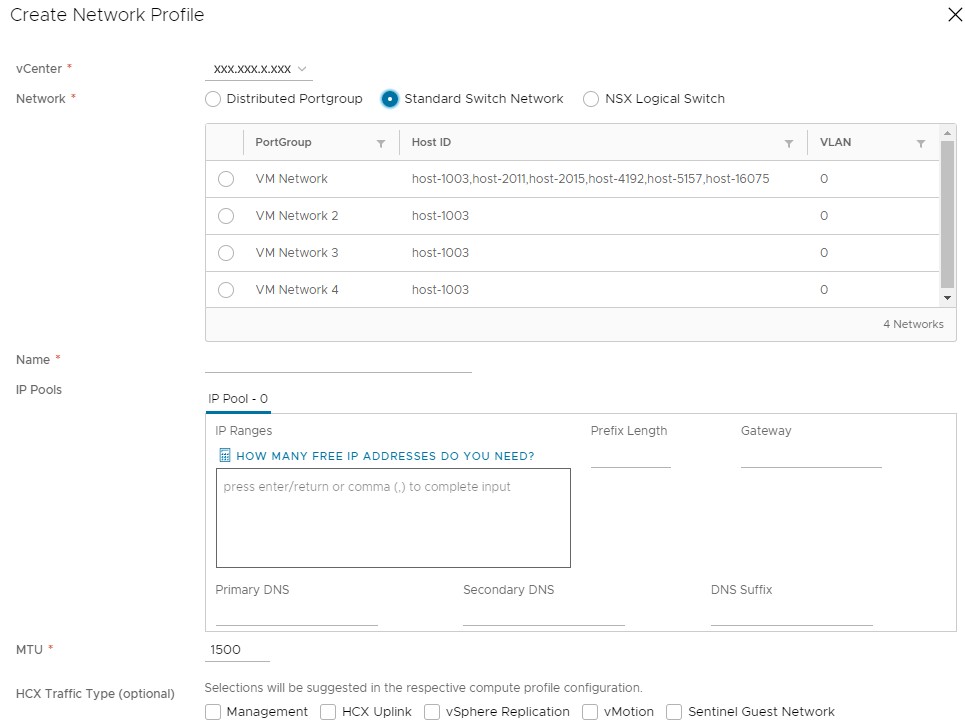
Task: Click the Primary DNS field
Action: 297,615
